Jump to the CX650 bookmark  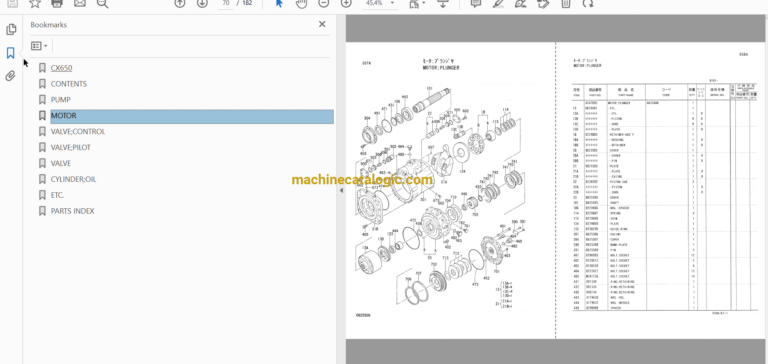(61, 68)
